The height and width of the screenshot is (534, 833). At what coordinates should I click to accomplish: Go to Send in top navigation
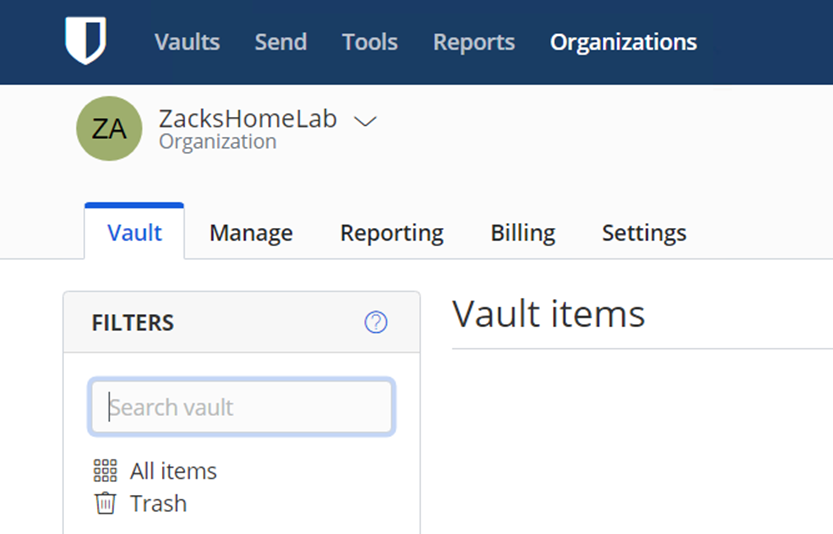(280, 42)
